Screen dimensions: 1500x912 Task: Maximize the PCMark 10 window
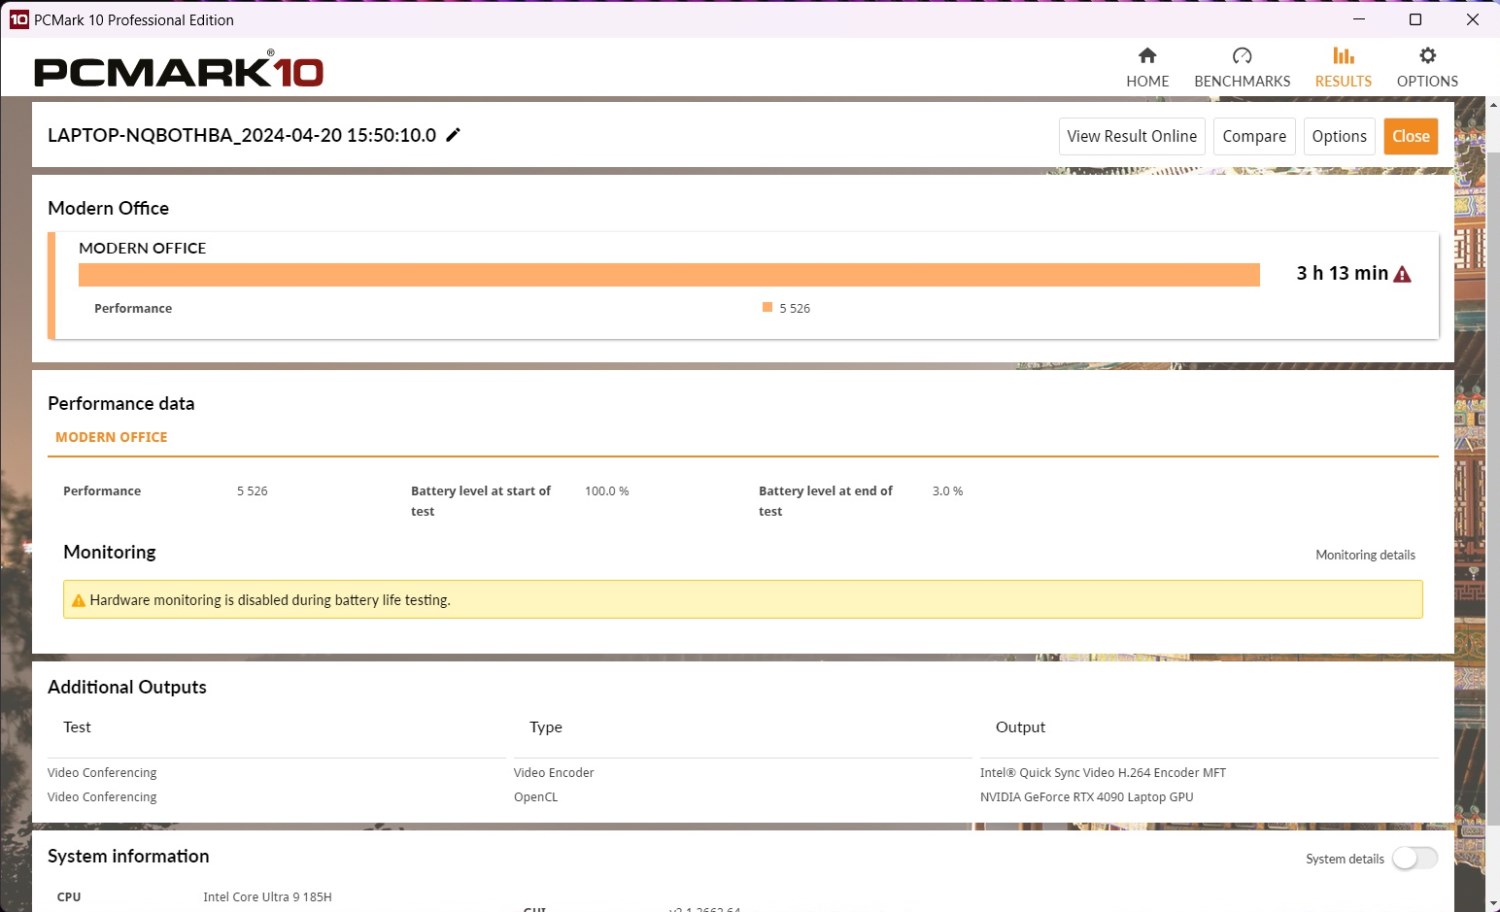[x=1415, y=19]
